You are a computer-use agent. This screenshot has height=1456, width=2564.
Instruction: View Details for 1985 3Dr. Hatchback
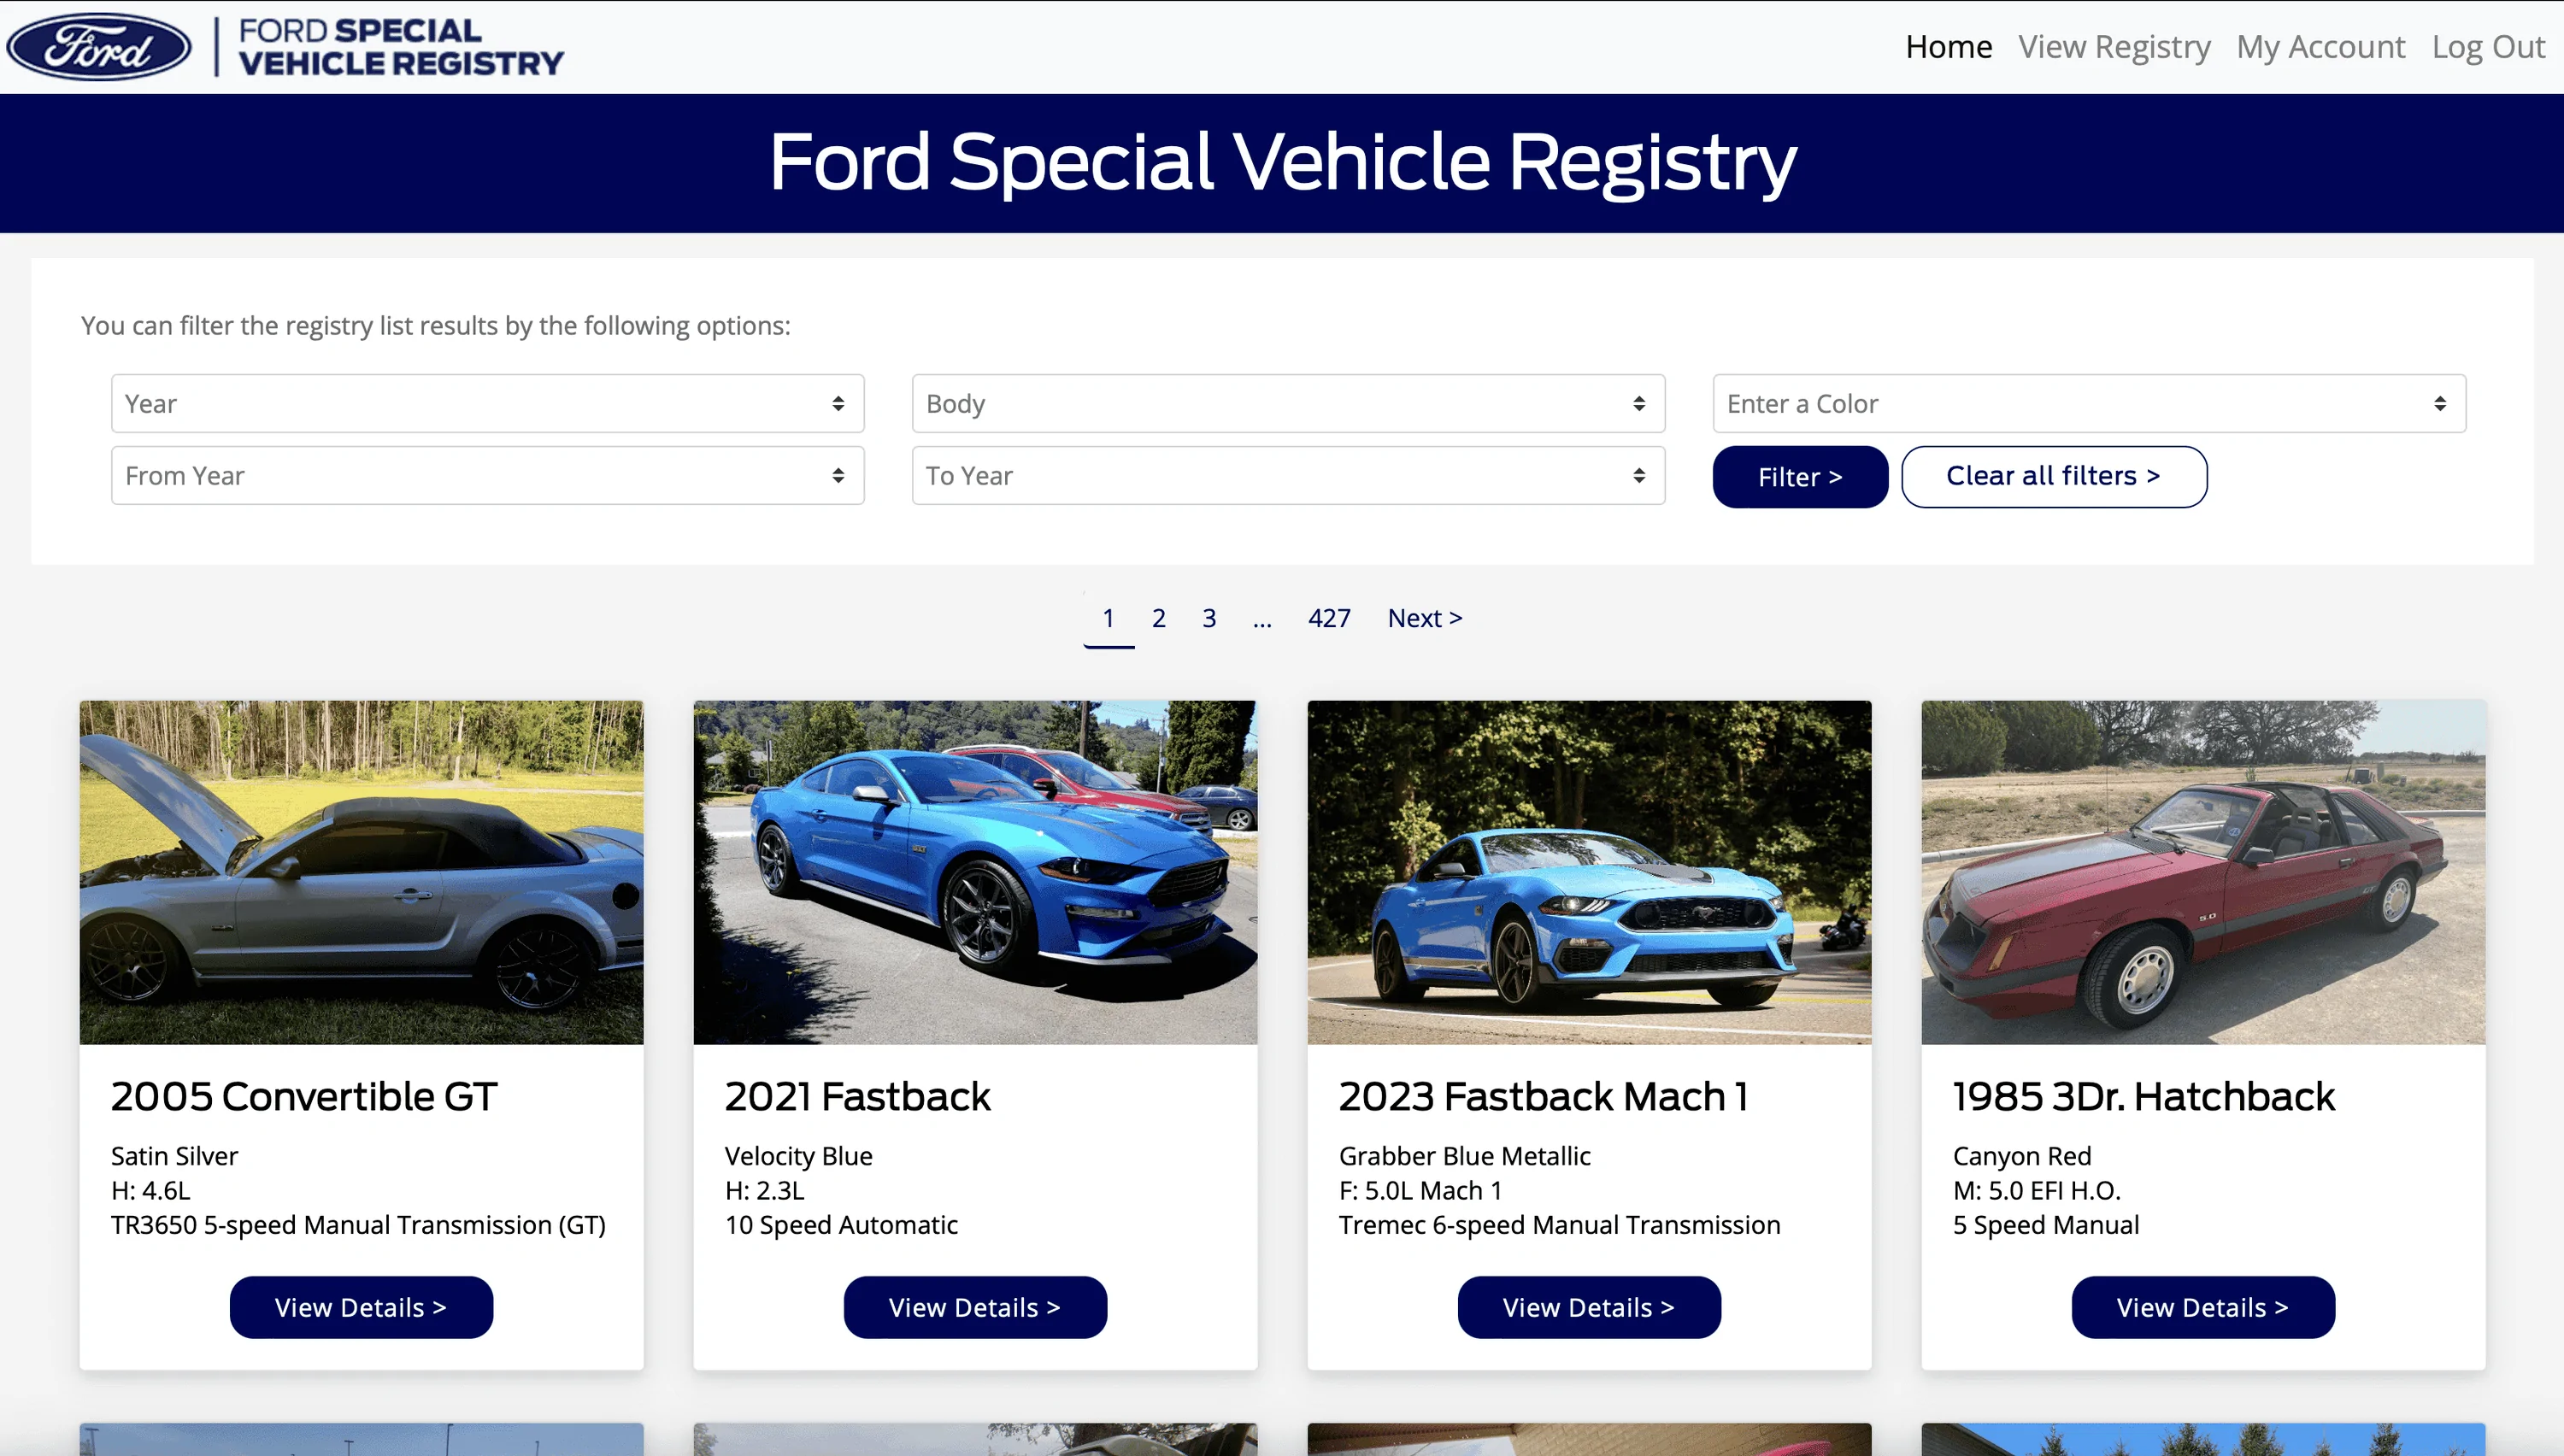pyautogui.click(x=2203, y=1307)
